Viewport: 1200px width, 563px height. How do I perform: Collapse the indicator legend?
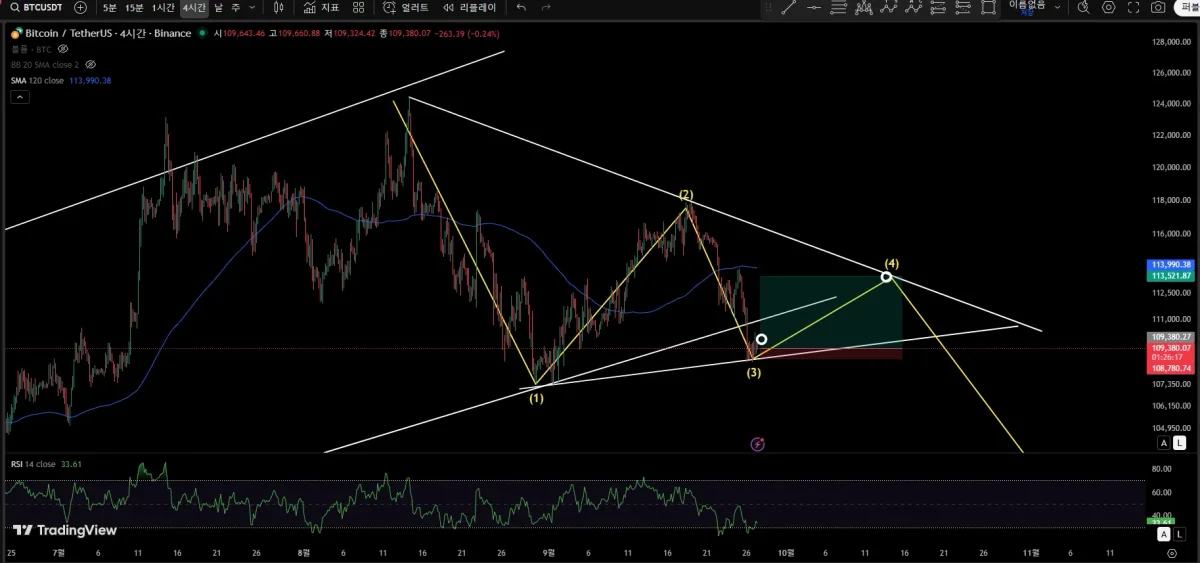pyautogui.click(x=20, y=97)
